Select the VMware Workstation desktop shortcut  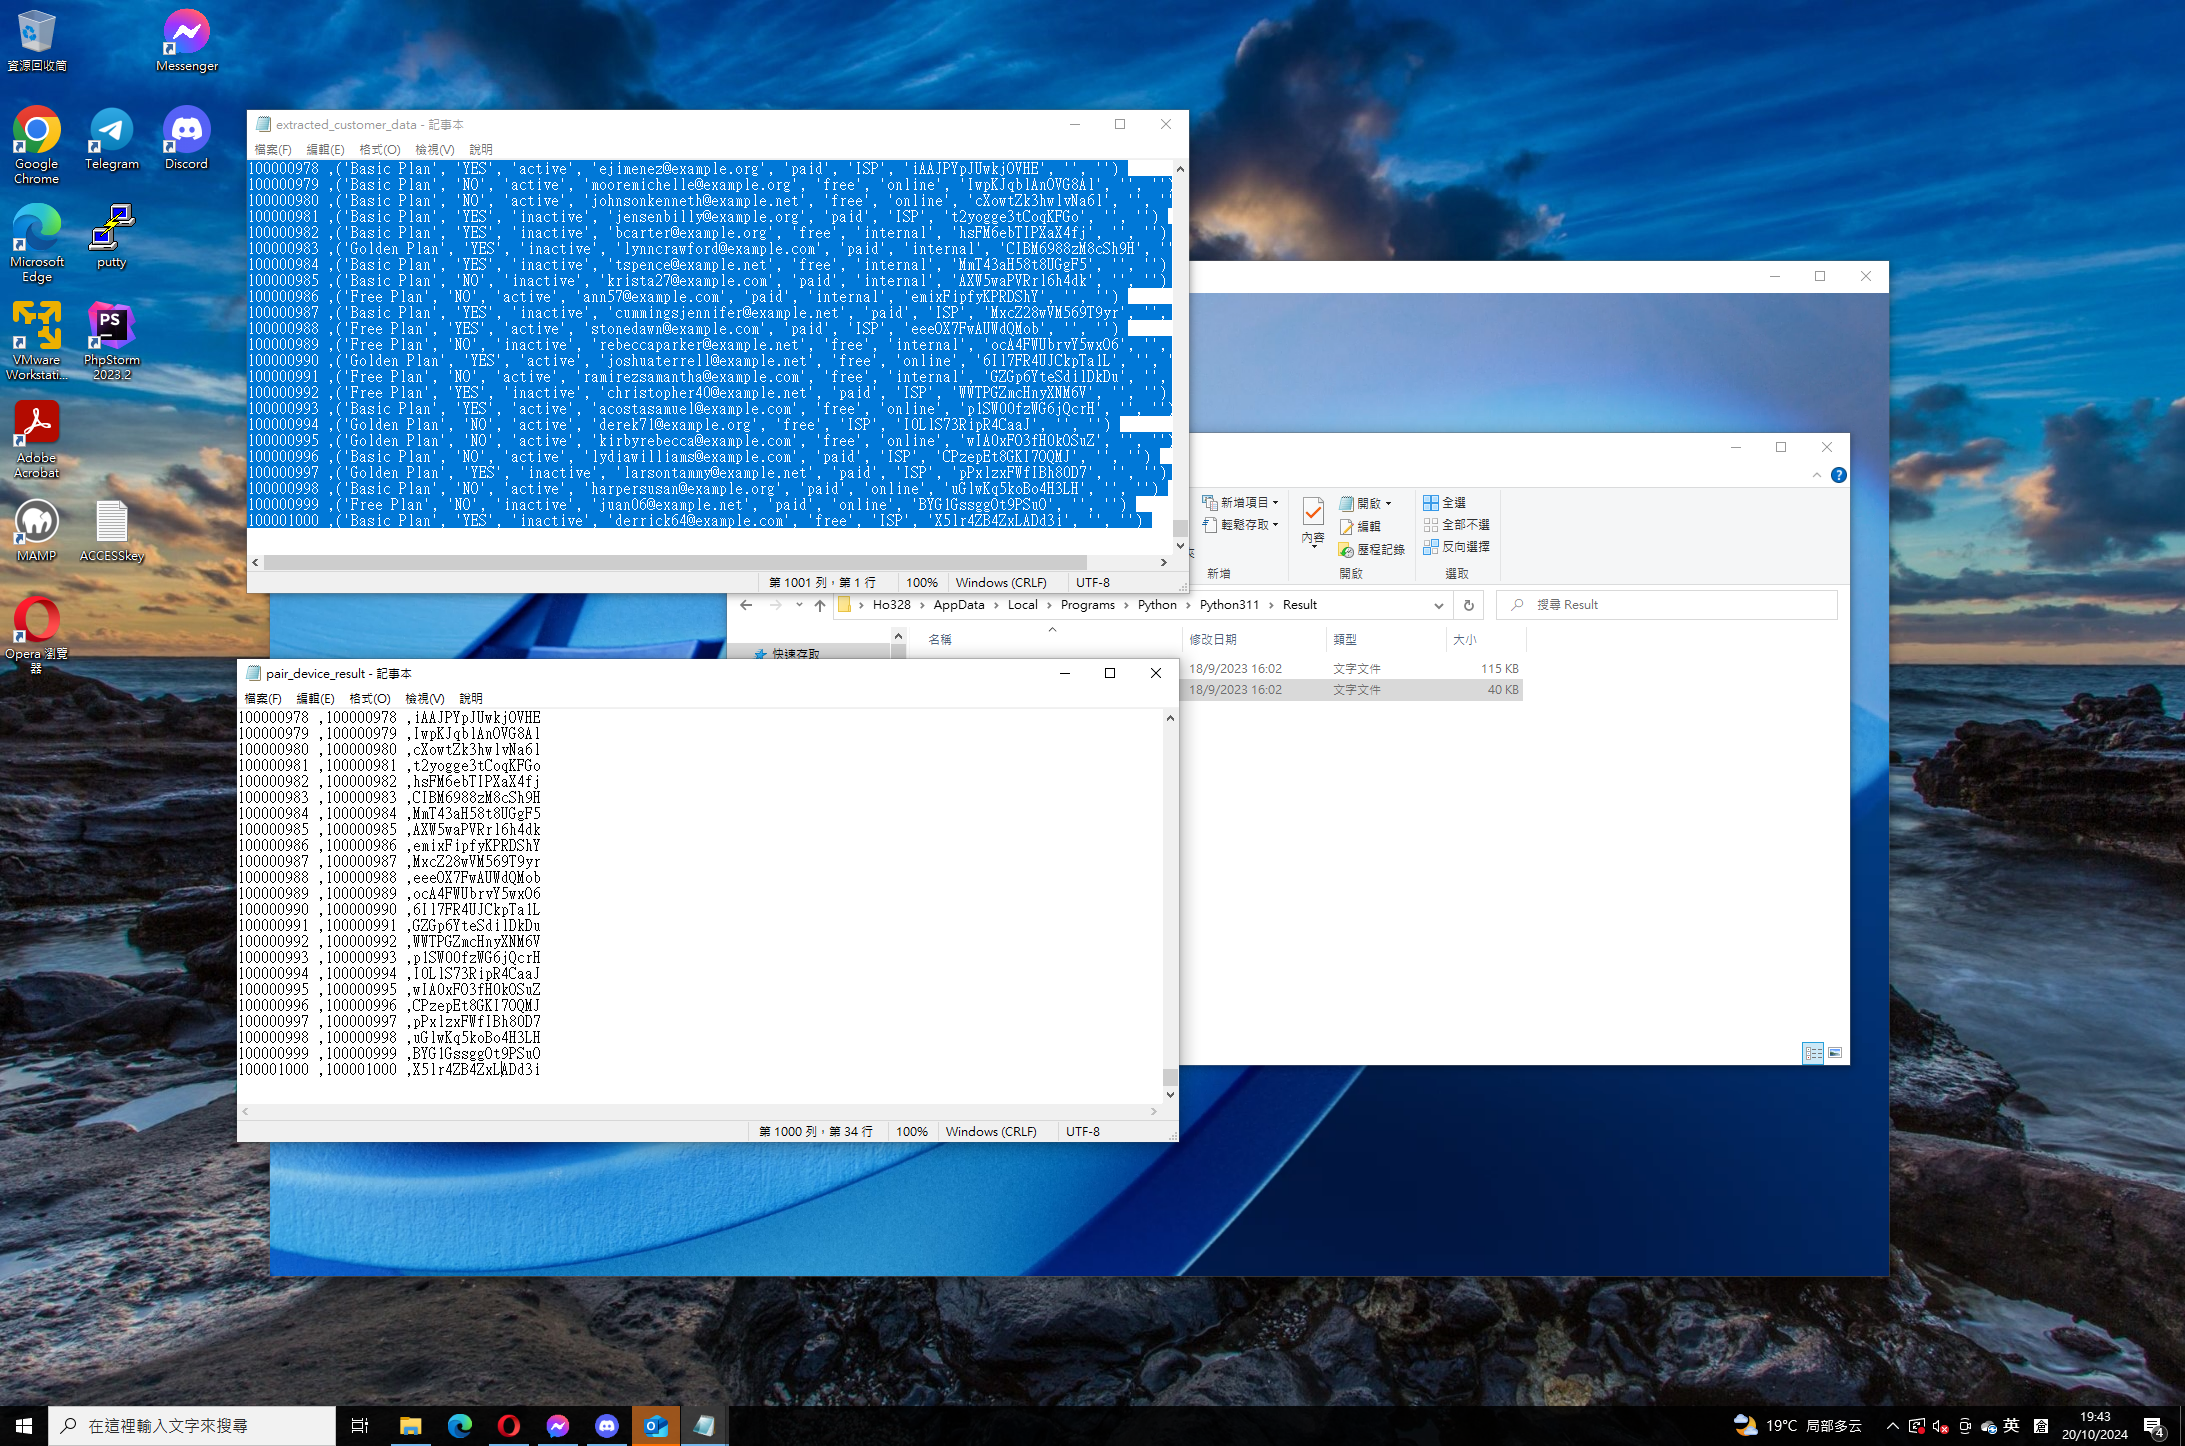point(36,341)
